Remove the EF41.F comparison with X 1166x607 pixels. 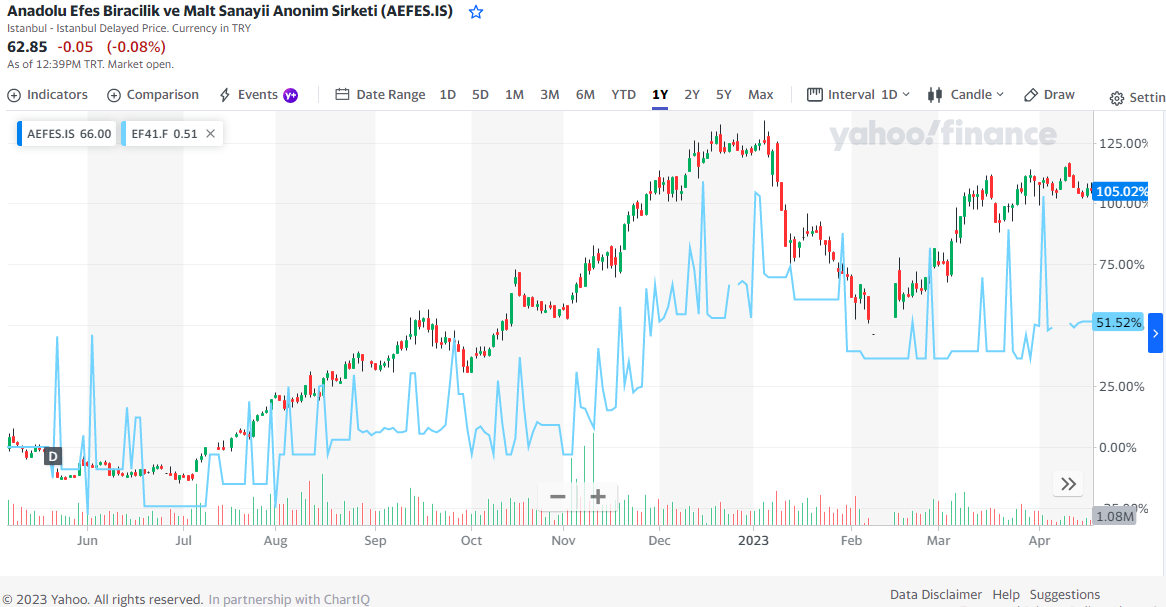pos(210,134)
